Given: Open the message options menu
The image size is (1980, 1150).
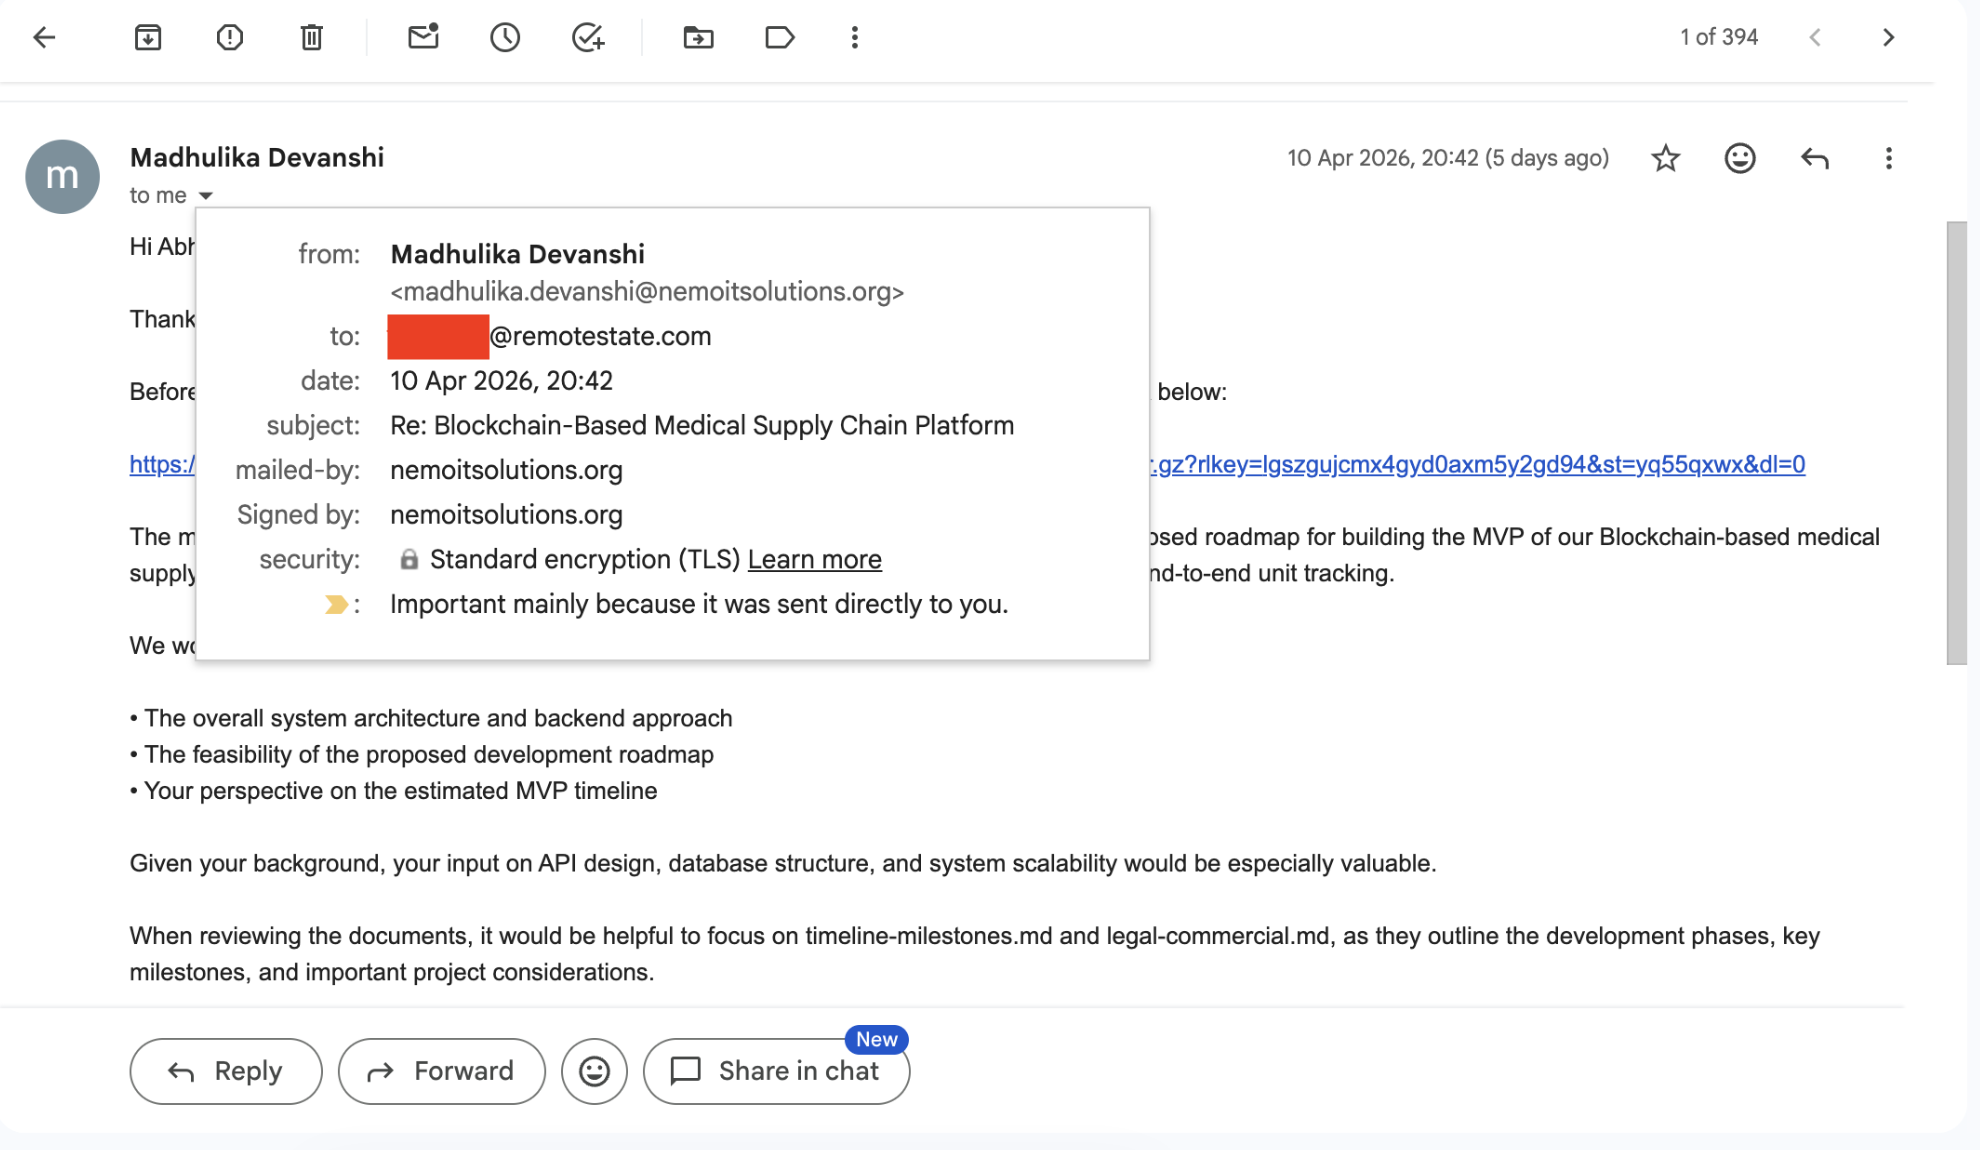Looking at the screenshot, I should (1888, 158).
